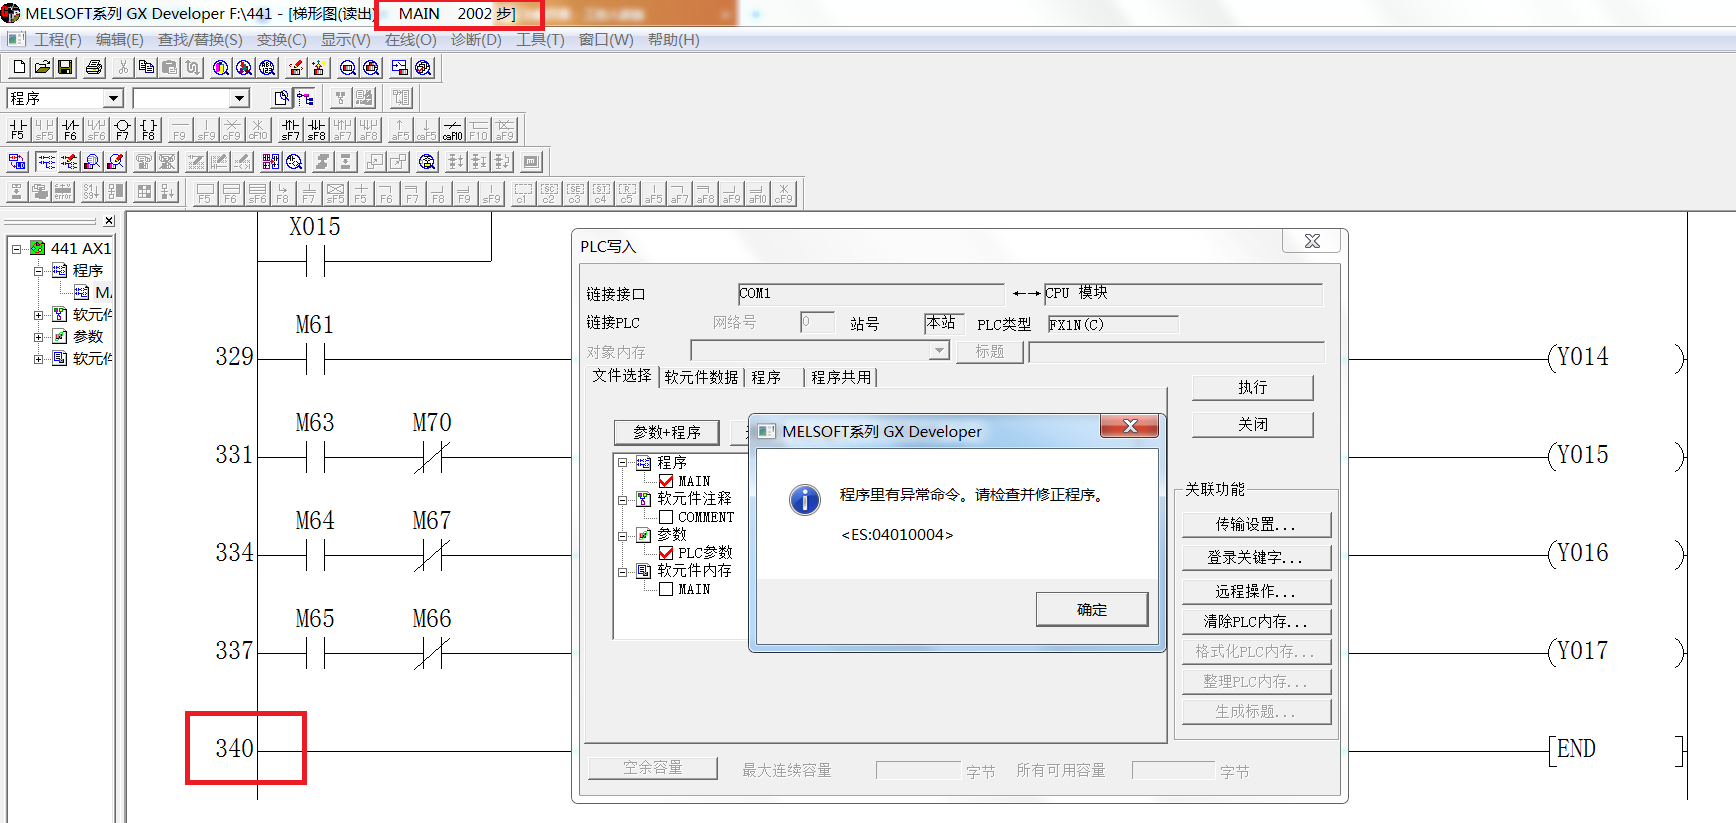The width and height of the screenshot is (1736, 823).
Task: Insert coil F7 ladder icon
Action: (x=122, y=130)
